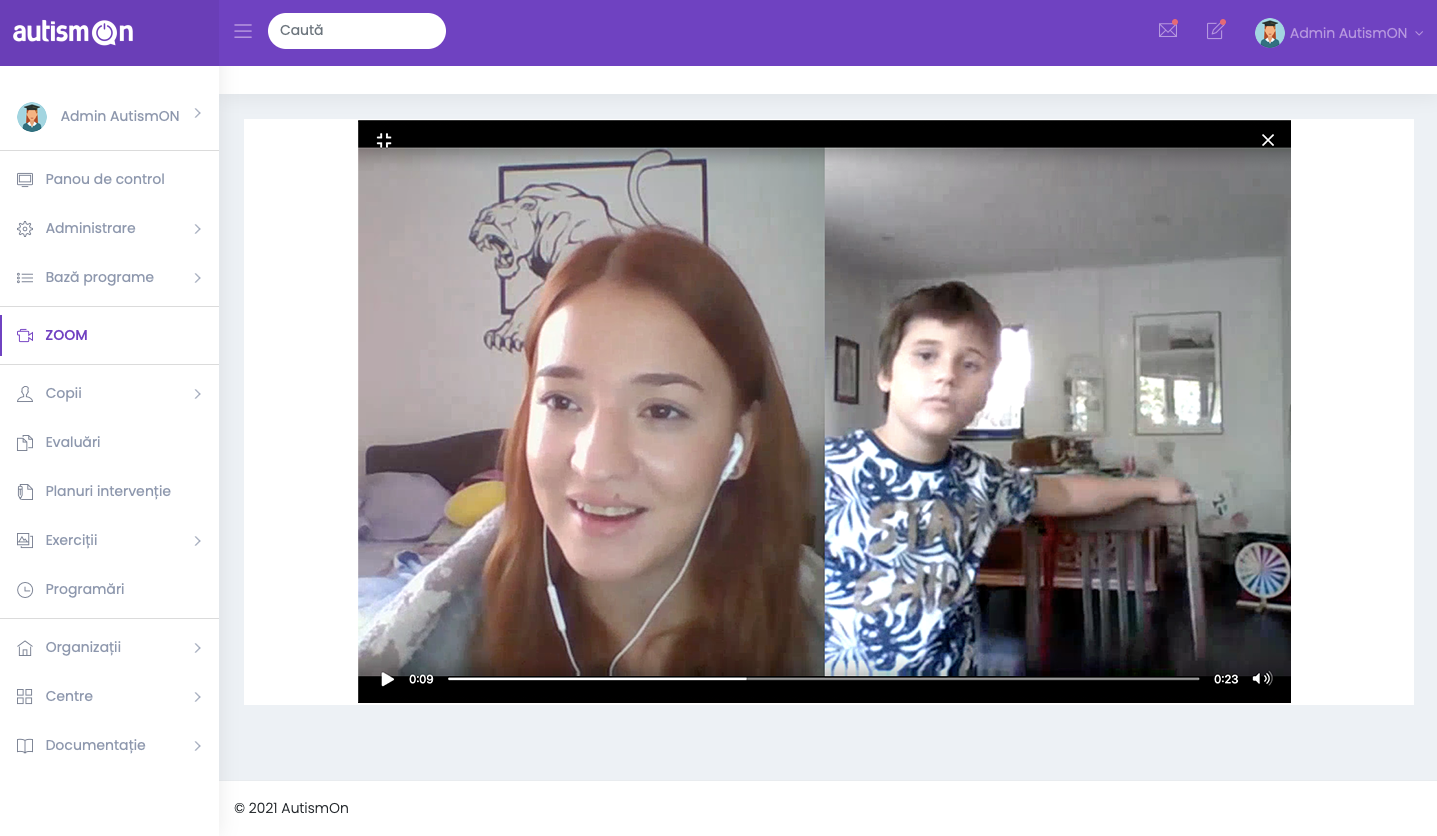Click the Programări clock icon
The height and width of the screenshot is (836, 1437).
pos(25,590)
